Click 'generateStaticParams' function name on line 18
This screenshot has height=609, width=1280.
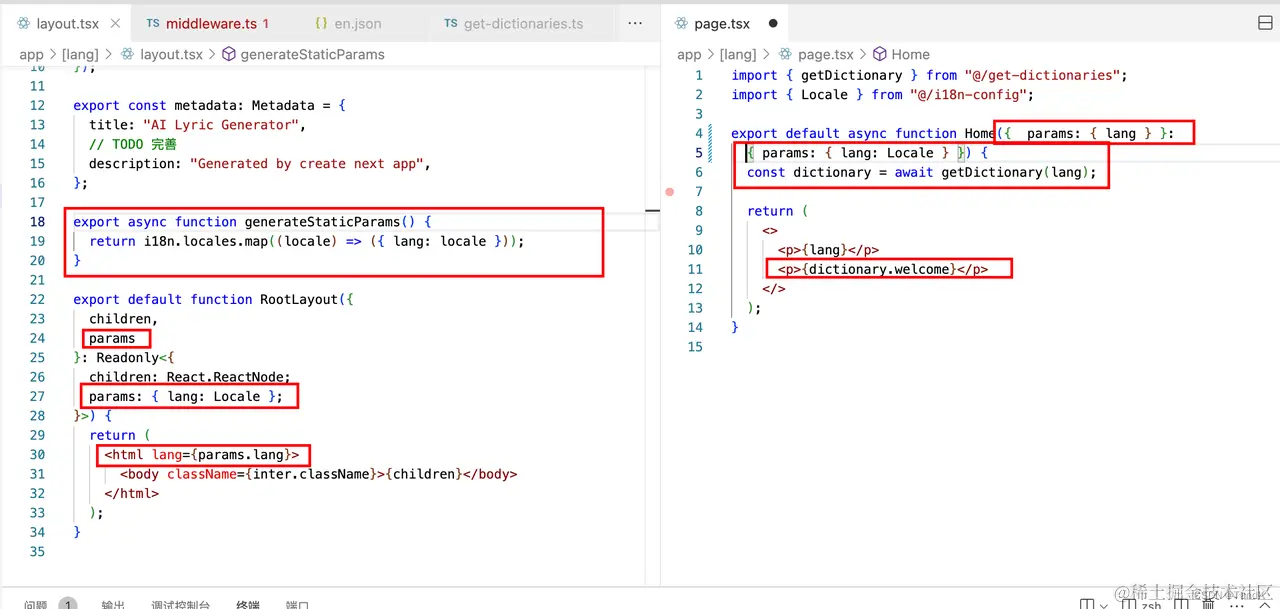(x=322, y=222)
